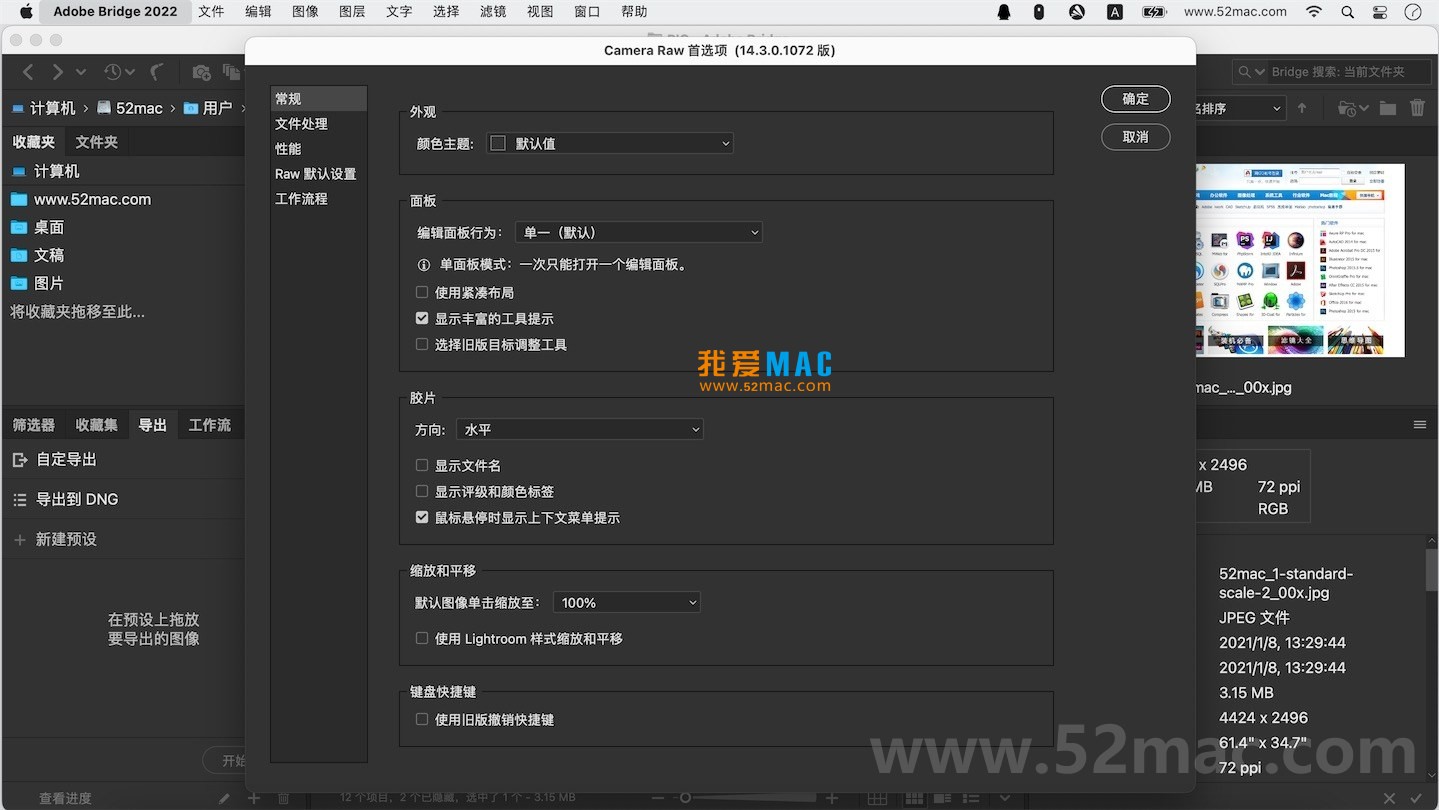Select 文件处理 in preferences sidebar
The height and width of the screenshot is (810, 1439).
[319, 123]
